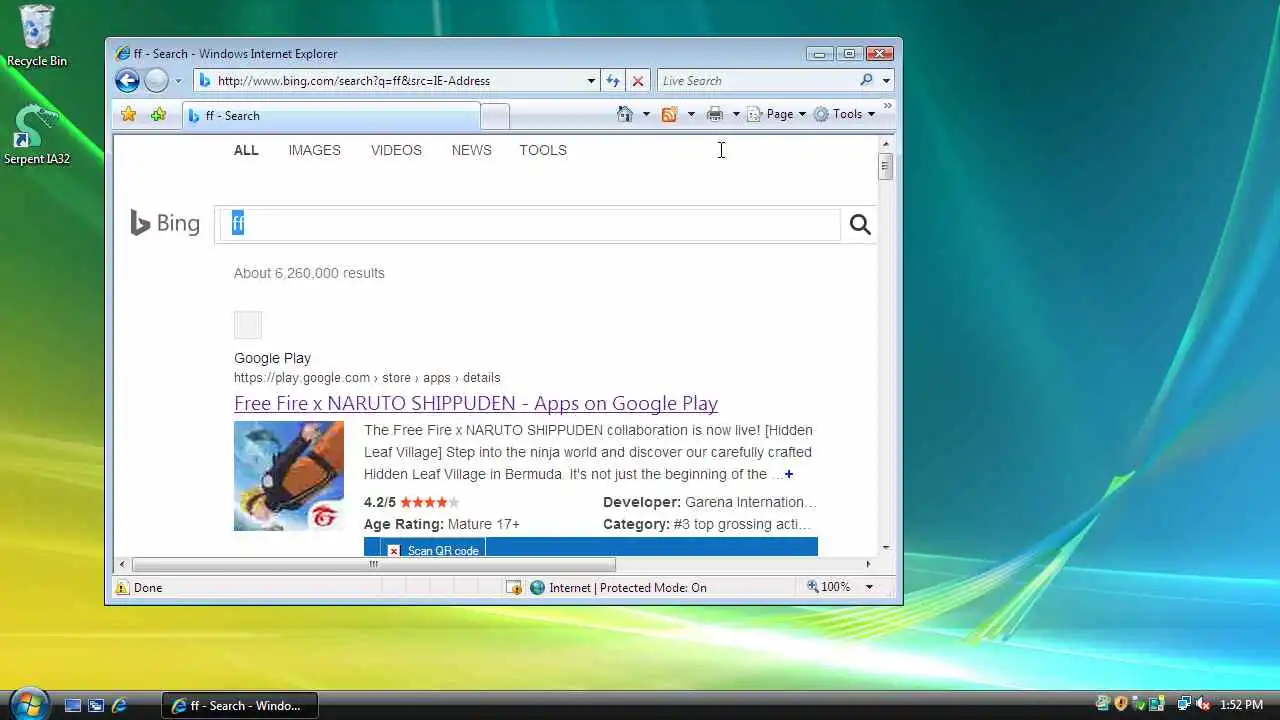
Task: Click inside the Live Search box
Action: point(757,81)
